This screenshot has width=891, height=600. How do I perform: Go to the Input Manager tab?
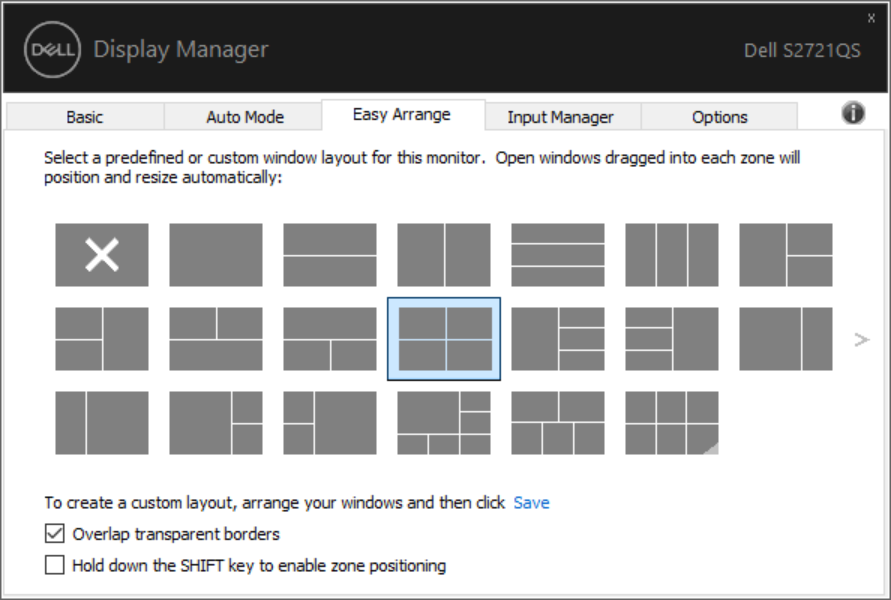point(560,117)
